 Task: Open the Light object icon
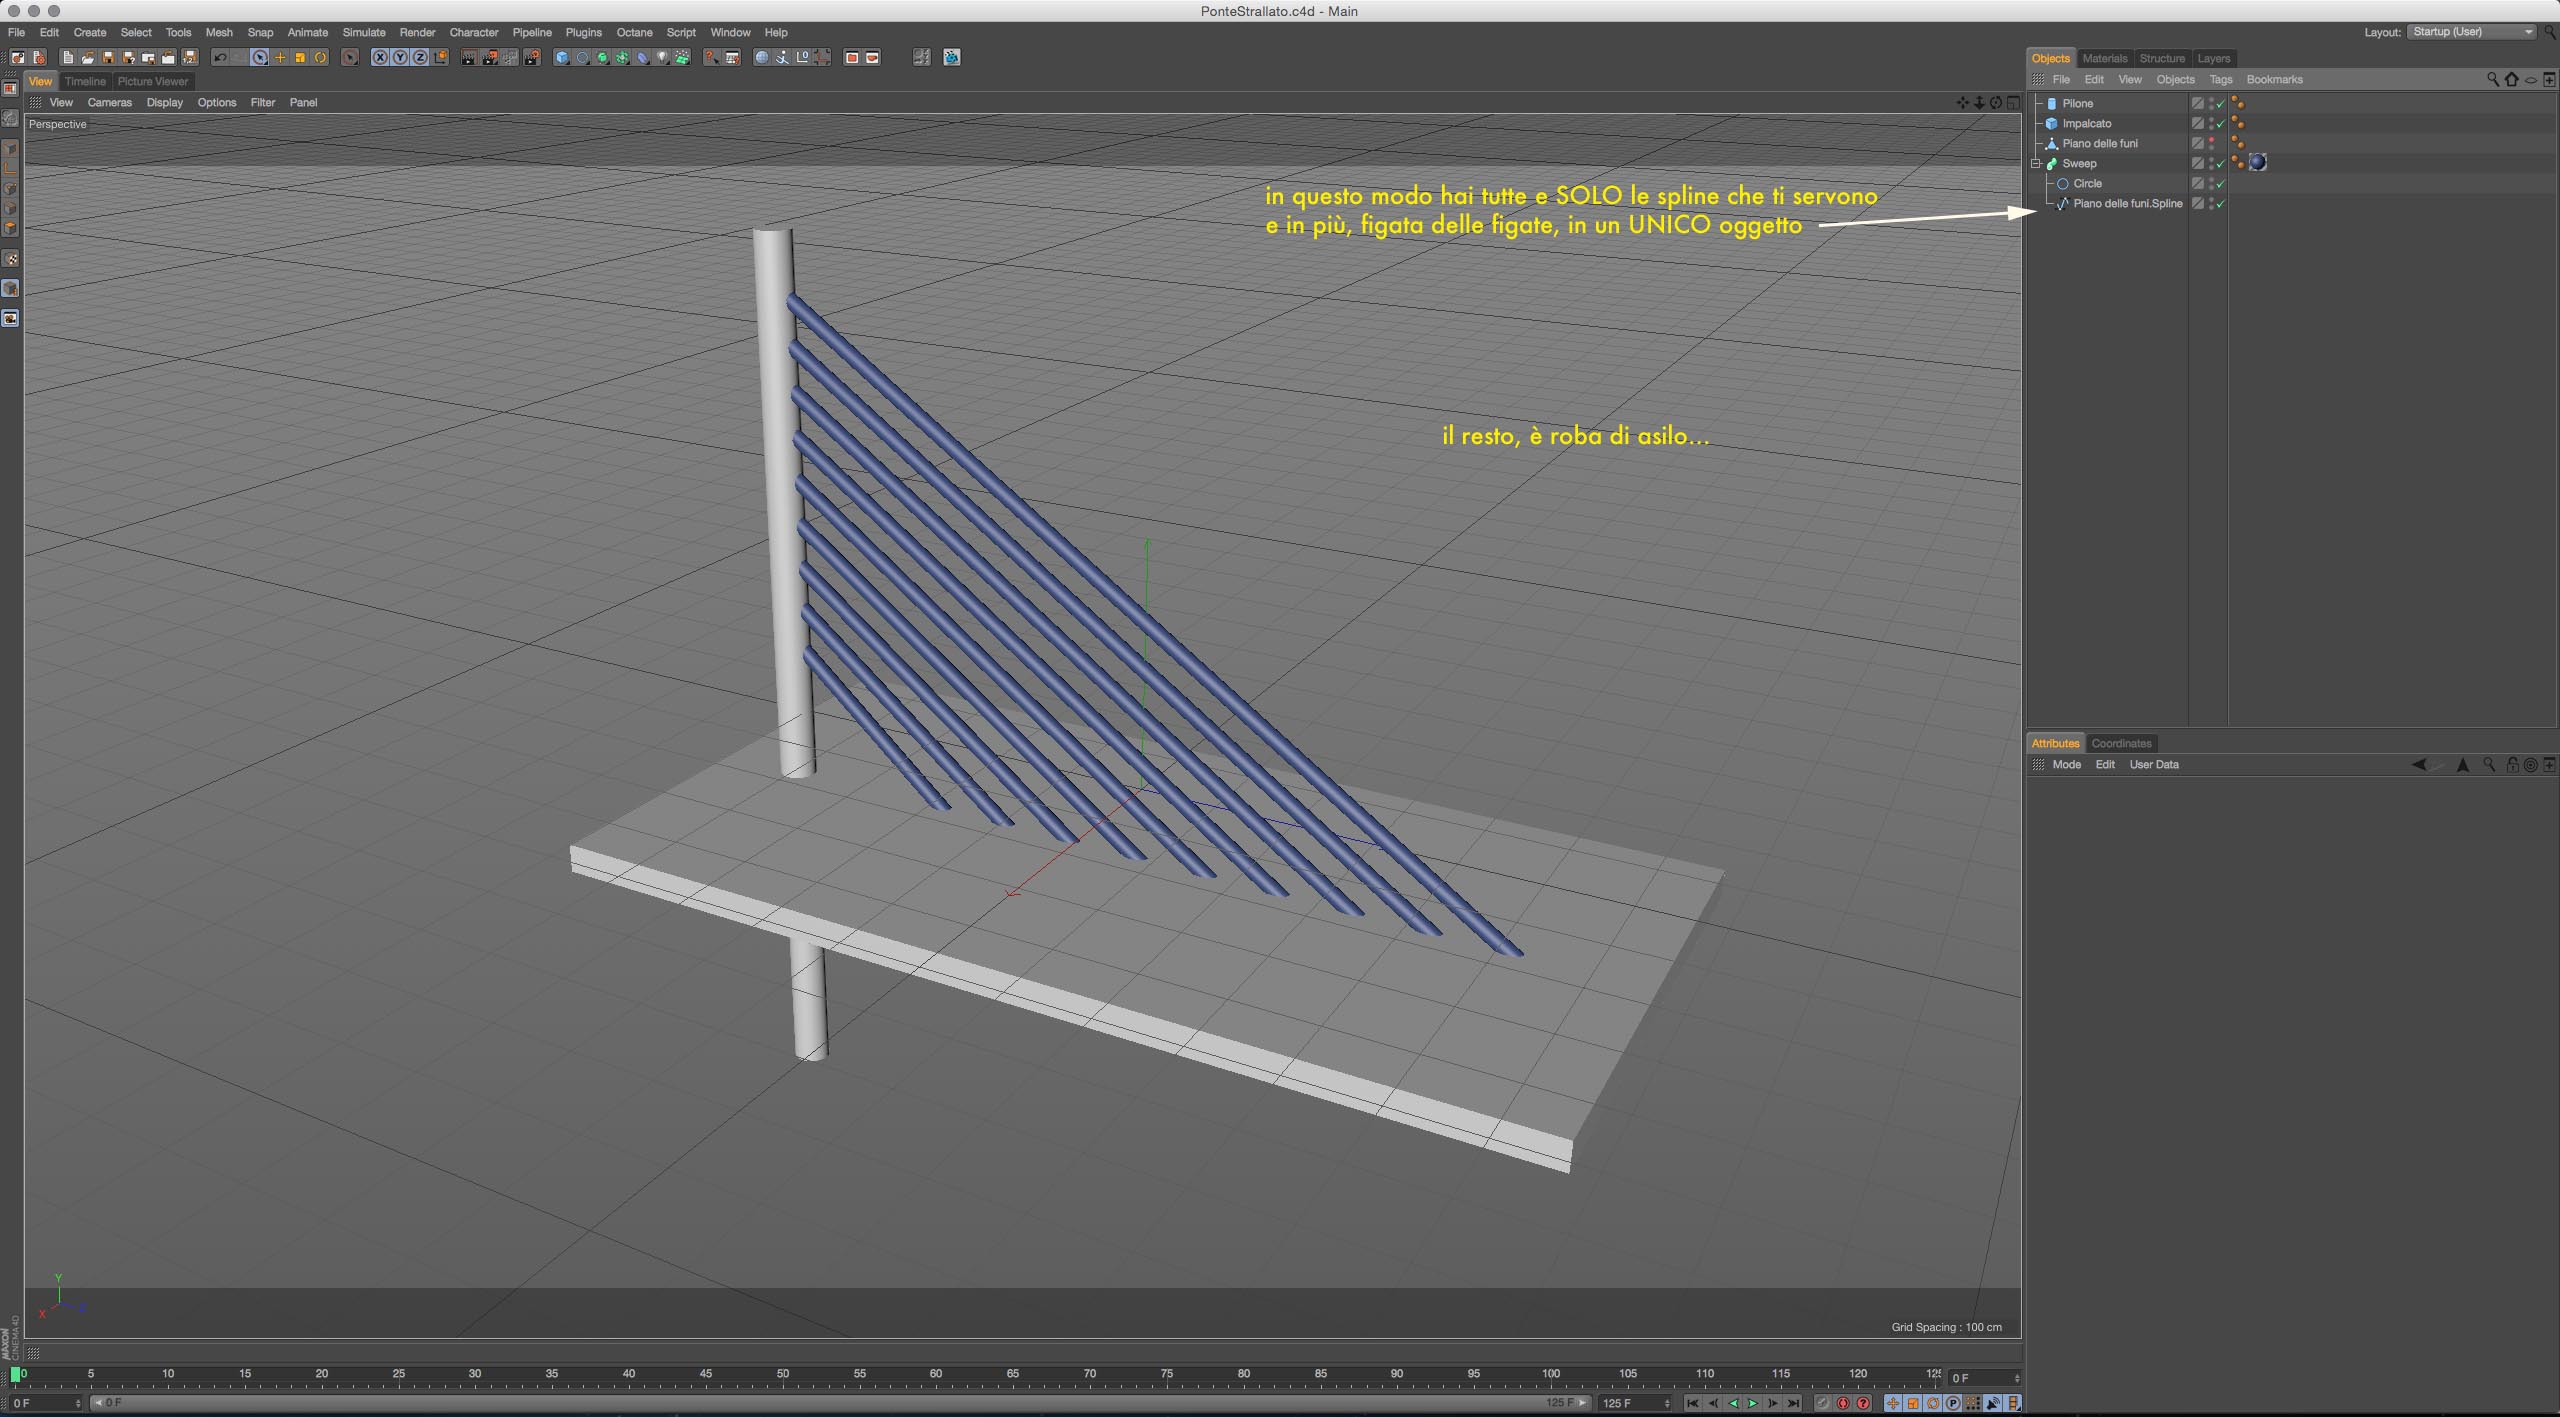663,58
